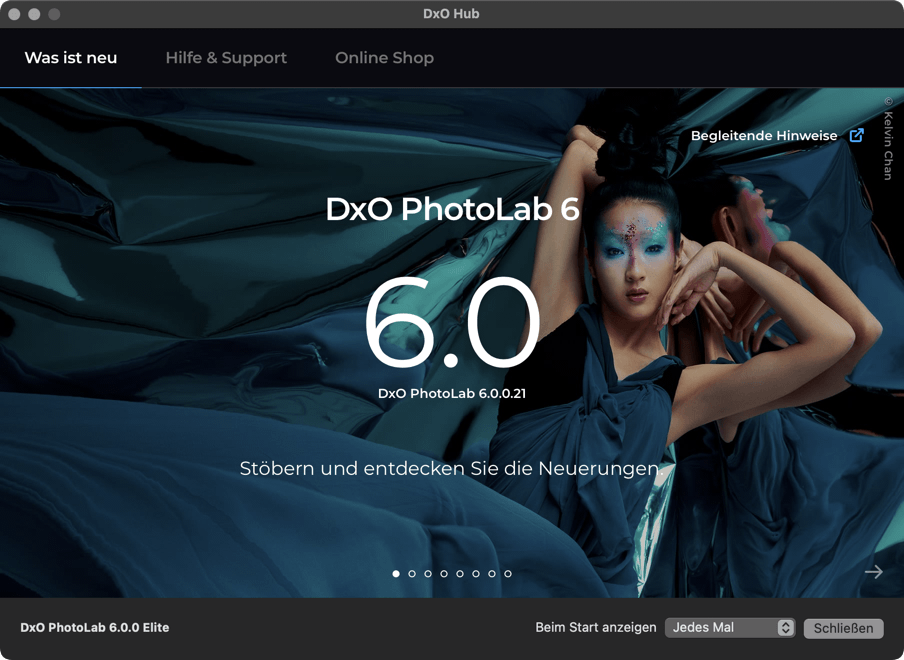
Task: Select the third carousel page dot
Action: (x=428, y=574)
